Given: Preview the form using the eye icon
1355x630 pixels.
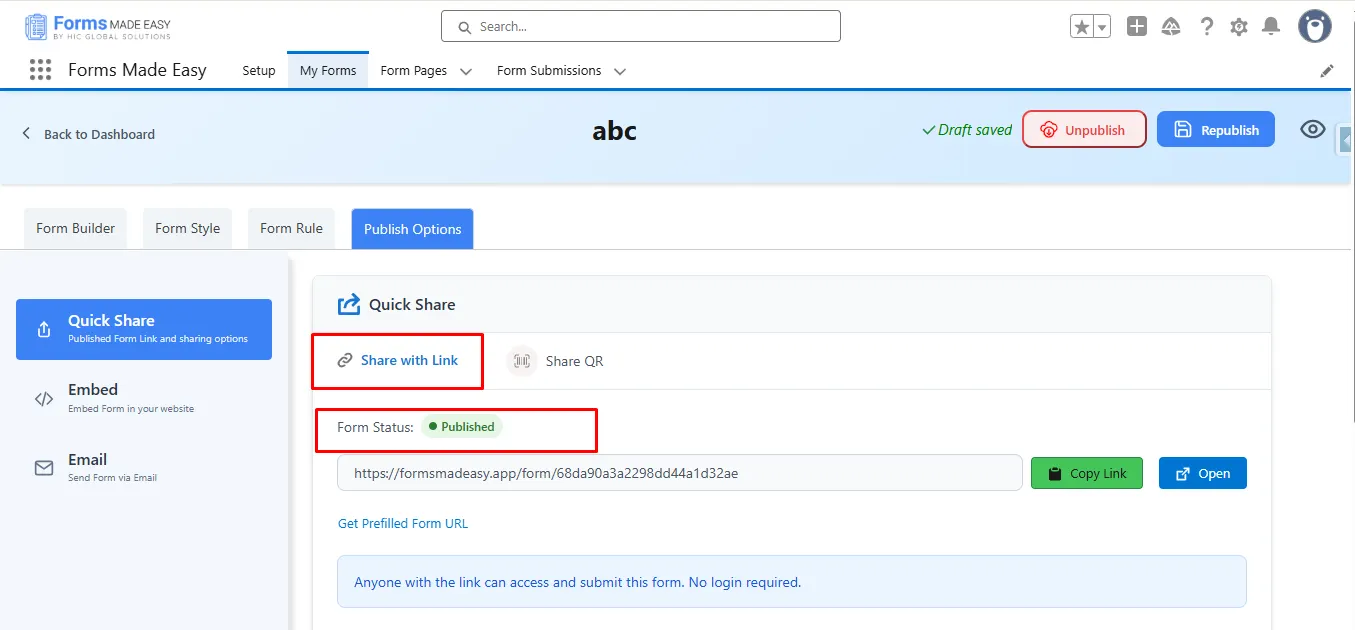Looking at the screenshot, I should coord(1313,129).
